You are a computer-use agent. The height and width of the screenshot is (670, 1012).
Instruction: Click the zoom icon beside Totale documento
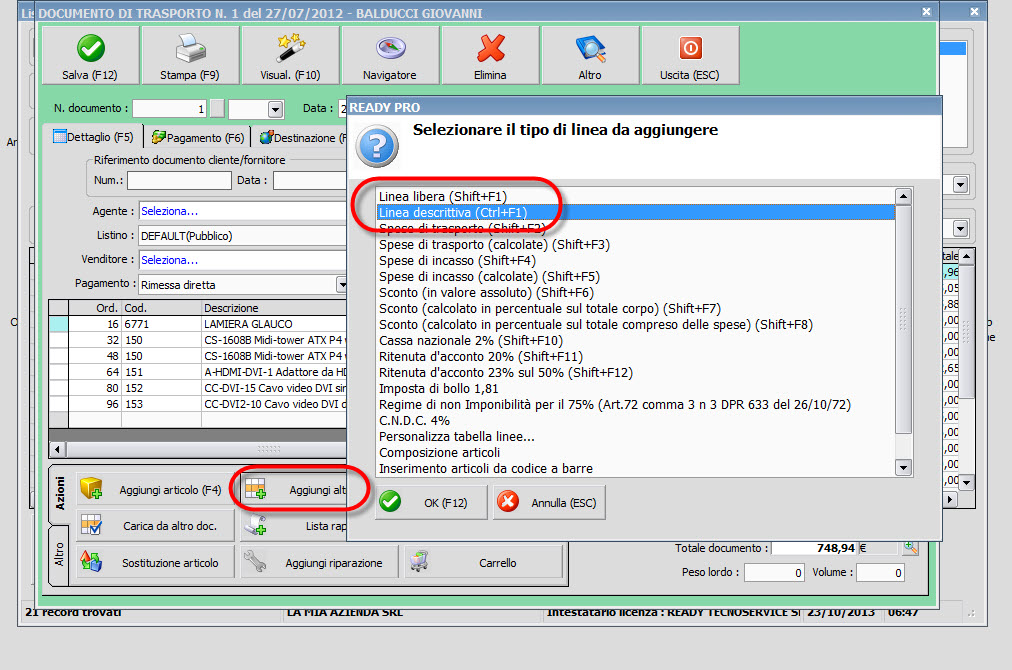[911, 547]
